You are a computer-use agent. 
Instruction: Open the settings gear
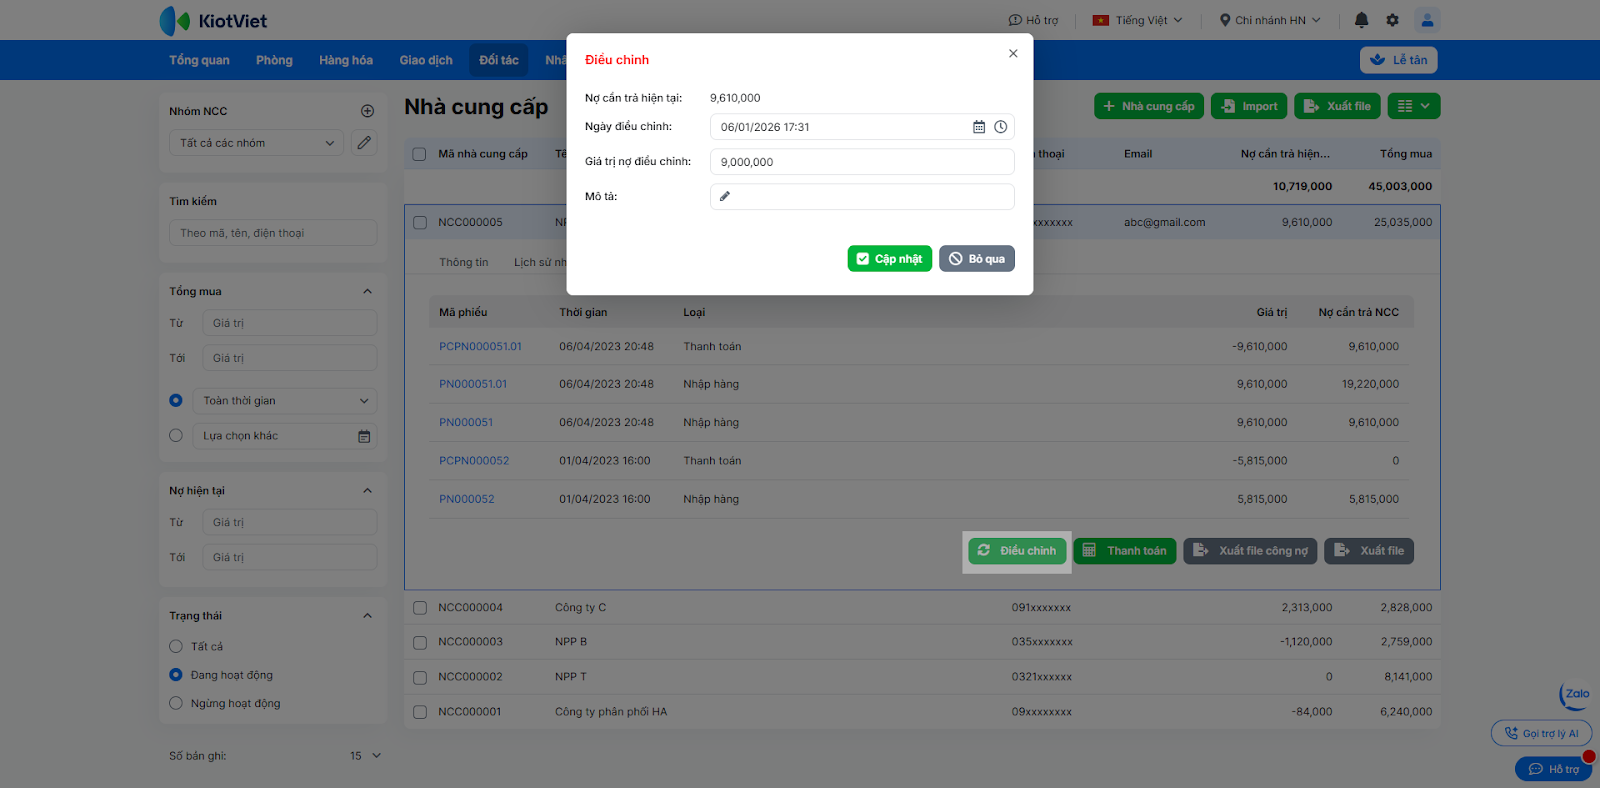pos(1392,20)
